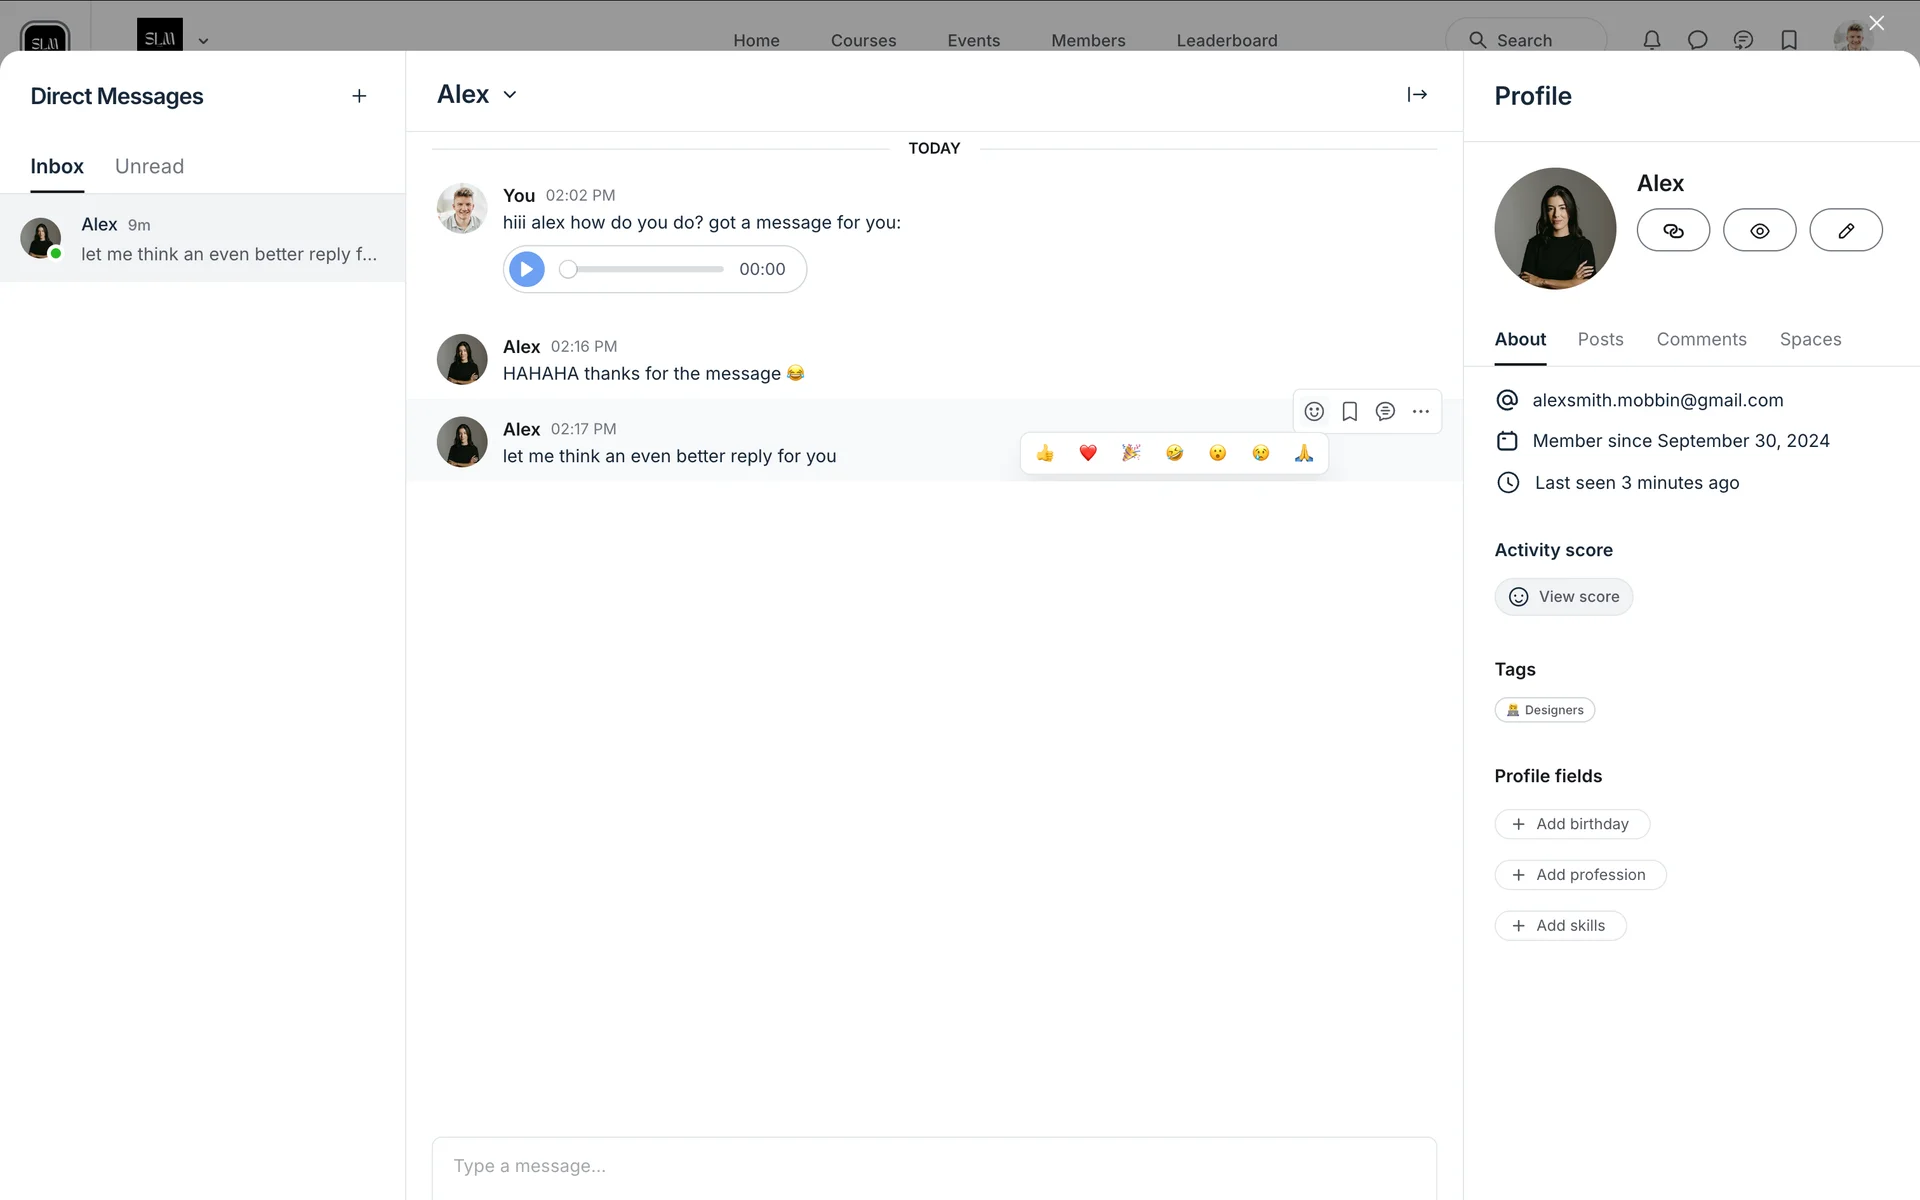The height and width of the screenshot is (1200, 1920).
Task: Play the voice message audio
Action: point(527,269)
